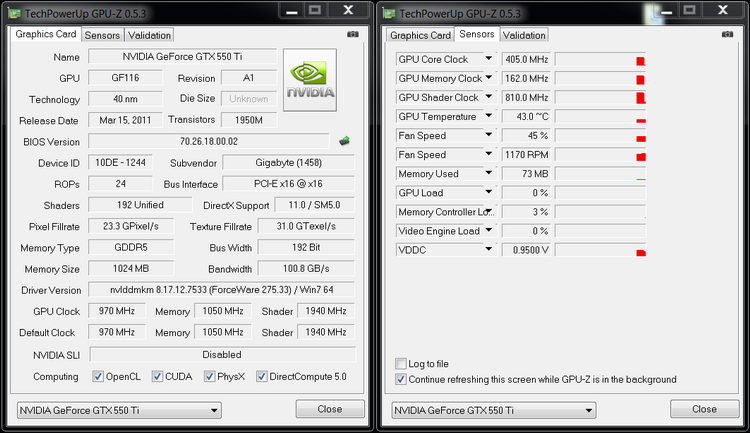
Task: Open Validation tab in right window
Action: click(x=524, y=35)
